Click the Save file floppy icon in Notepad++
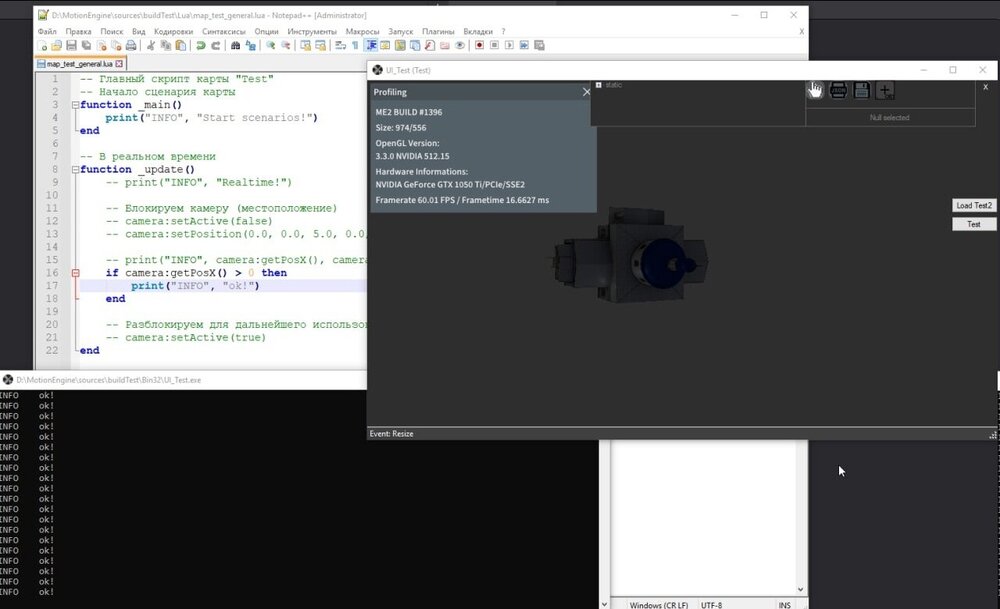 tap(72, 46)
